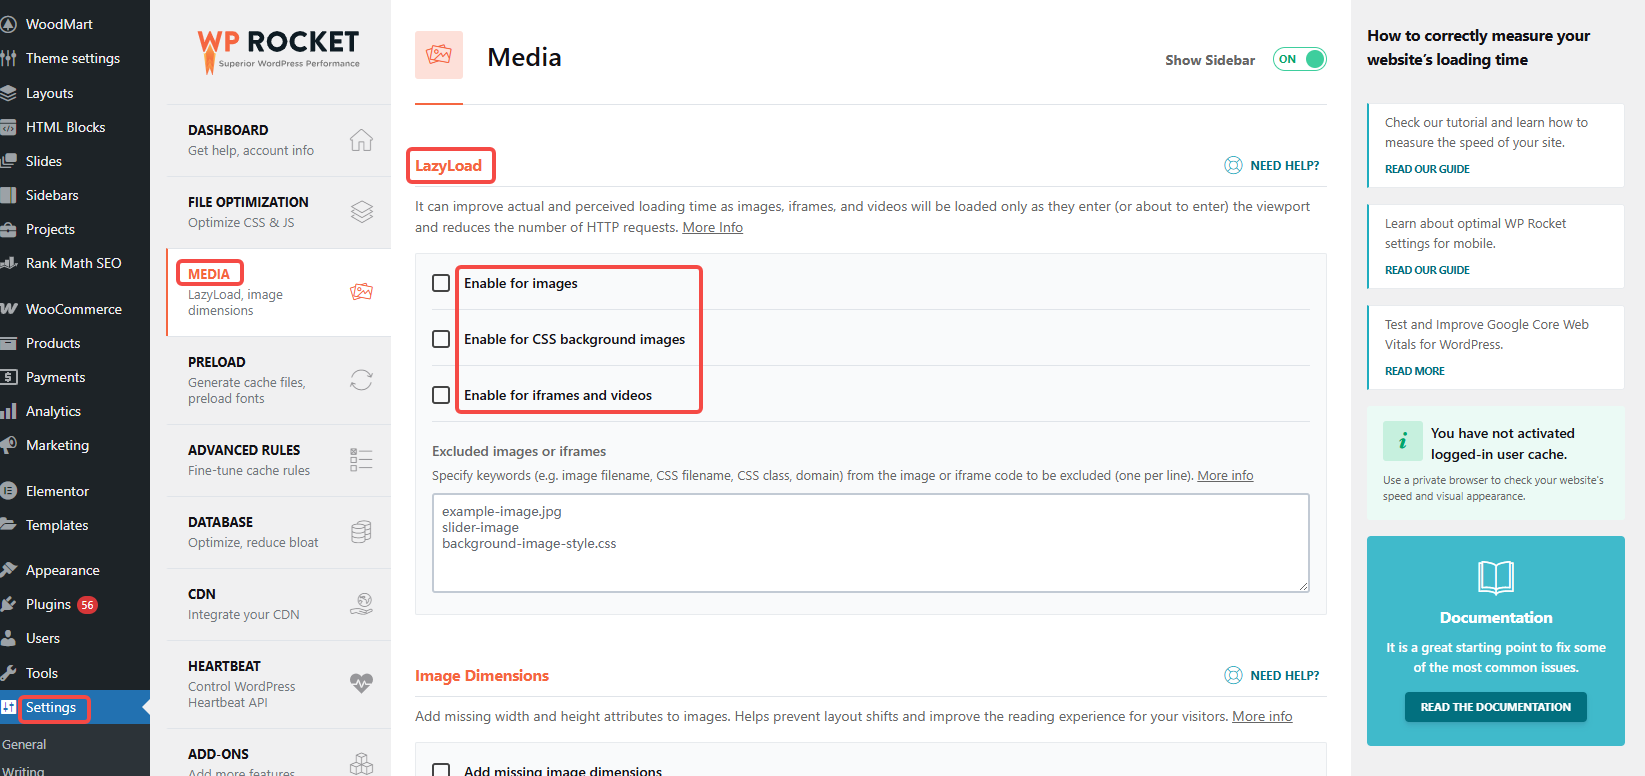Turn off the Show Sidebar toggle
The height and width of the screenshot is (776, 1645).
tap(1299, 59)
